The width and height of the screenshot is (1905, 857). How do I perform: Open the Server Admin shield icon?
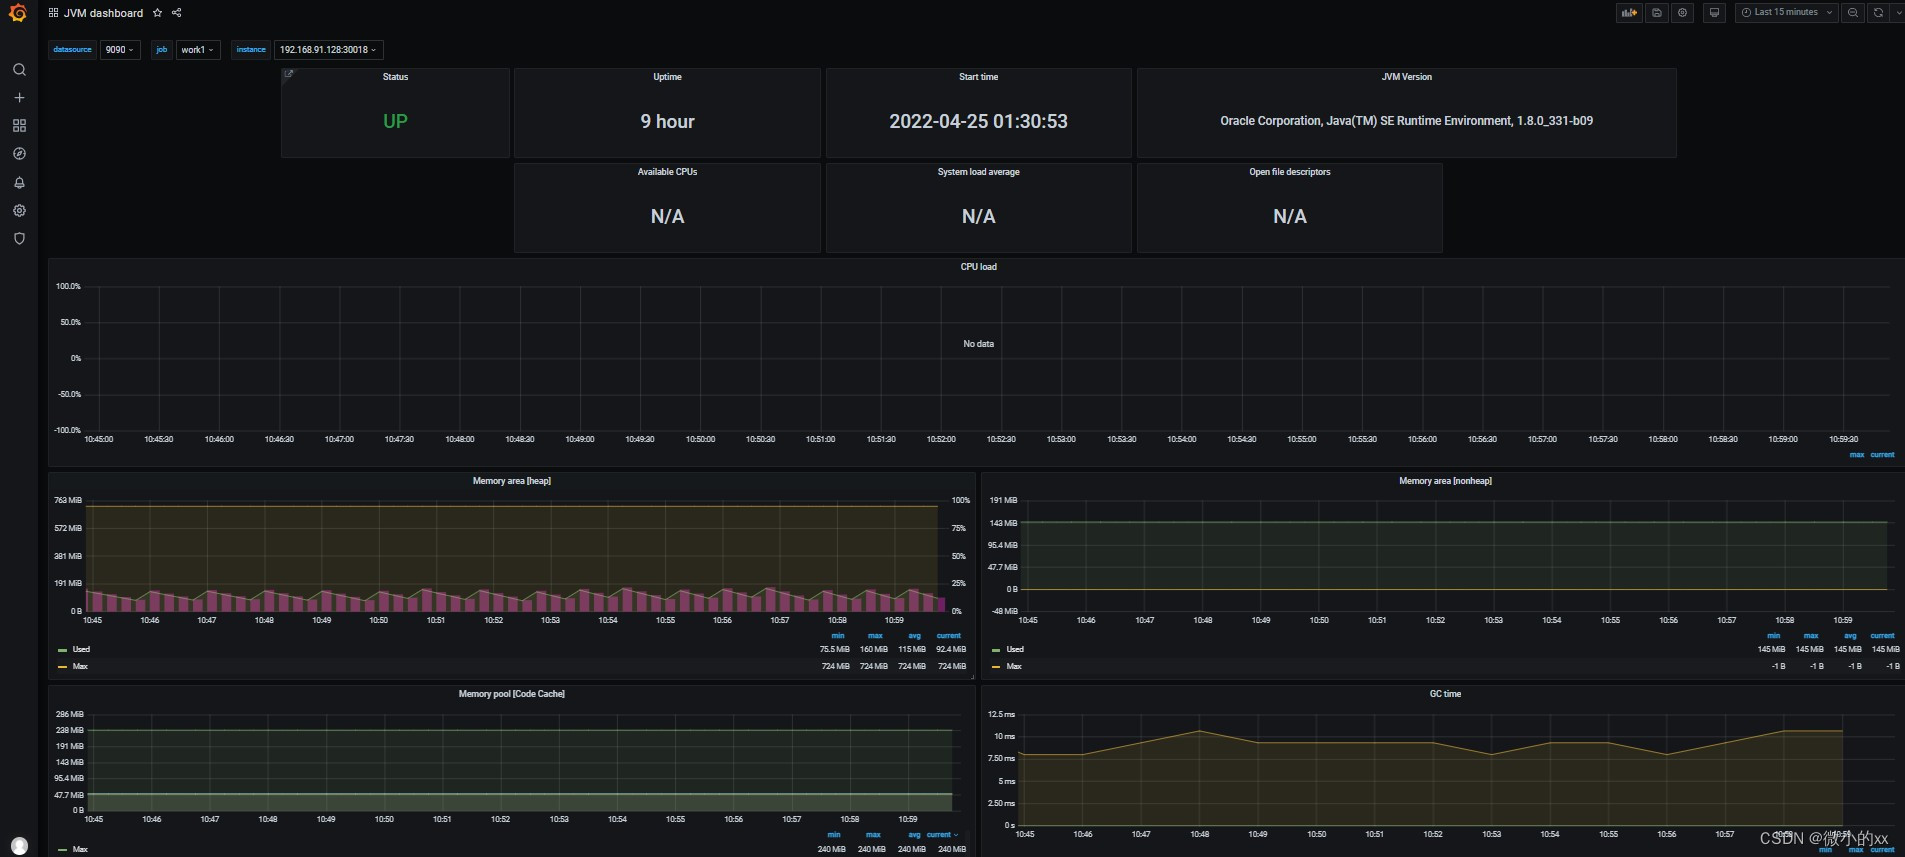click(19, 239)
